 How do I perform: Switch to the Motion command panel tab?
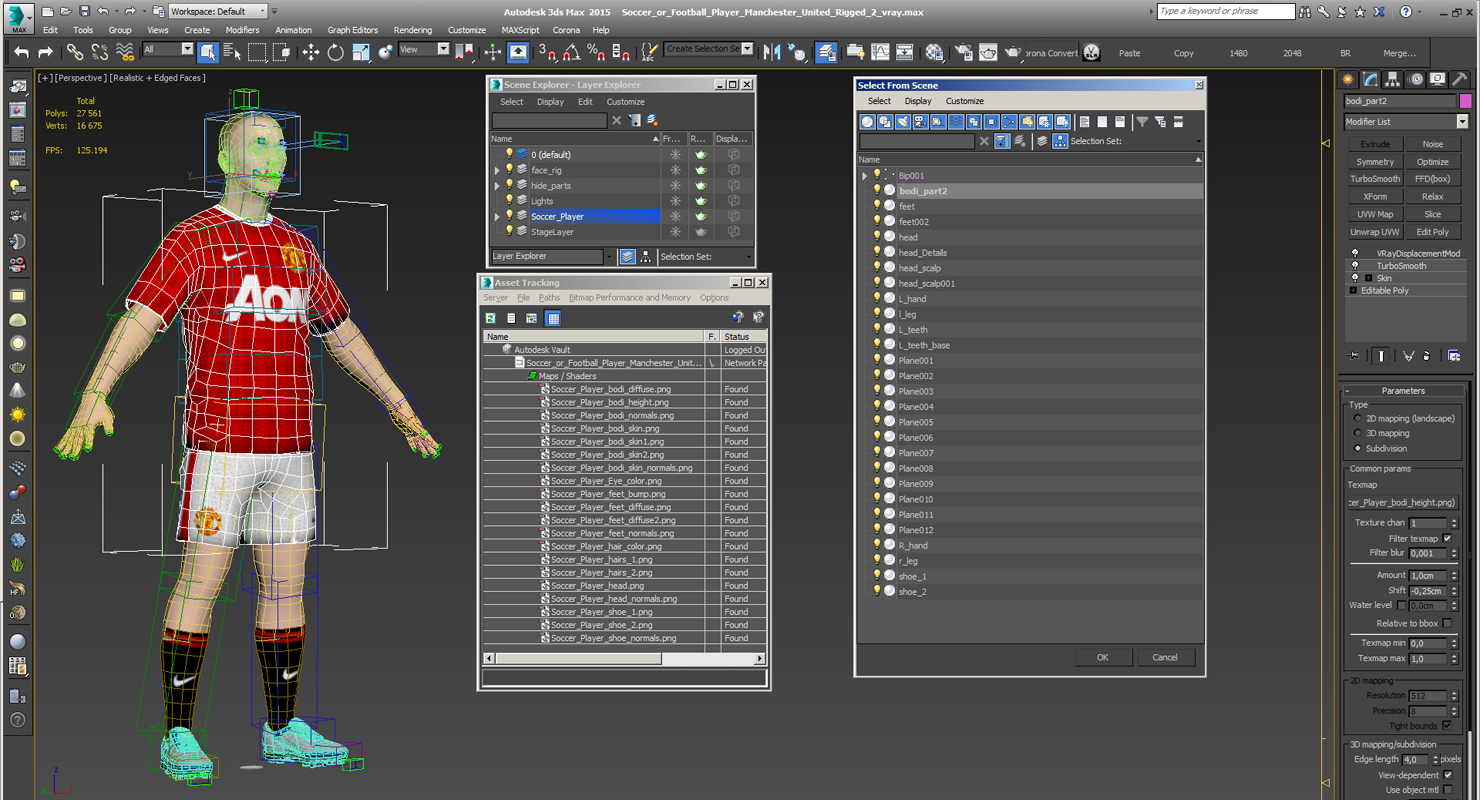[1416, 79]
